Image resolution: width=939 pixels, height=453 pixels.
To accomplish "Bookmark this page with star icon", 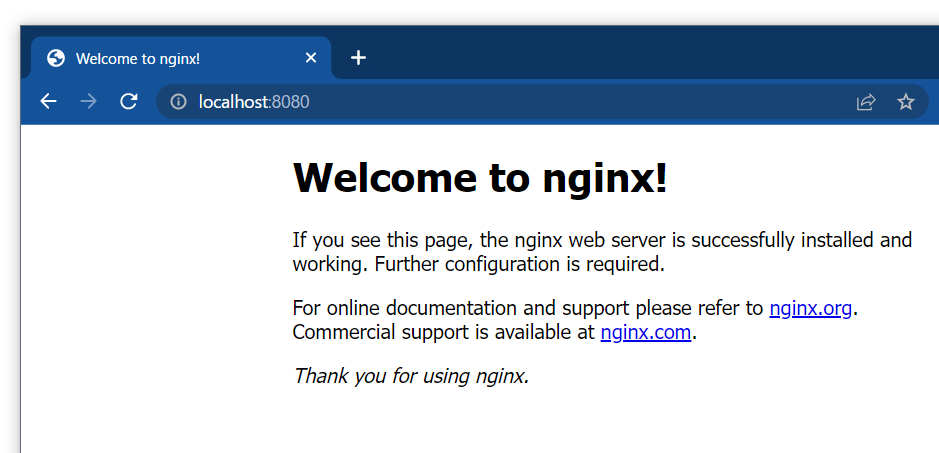I will 905,102.
